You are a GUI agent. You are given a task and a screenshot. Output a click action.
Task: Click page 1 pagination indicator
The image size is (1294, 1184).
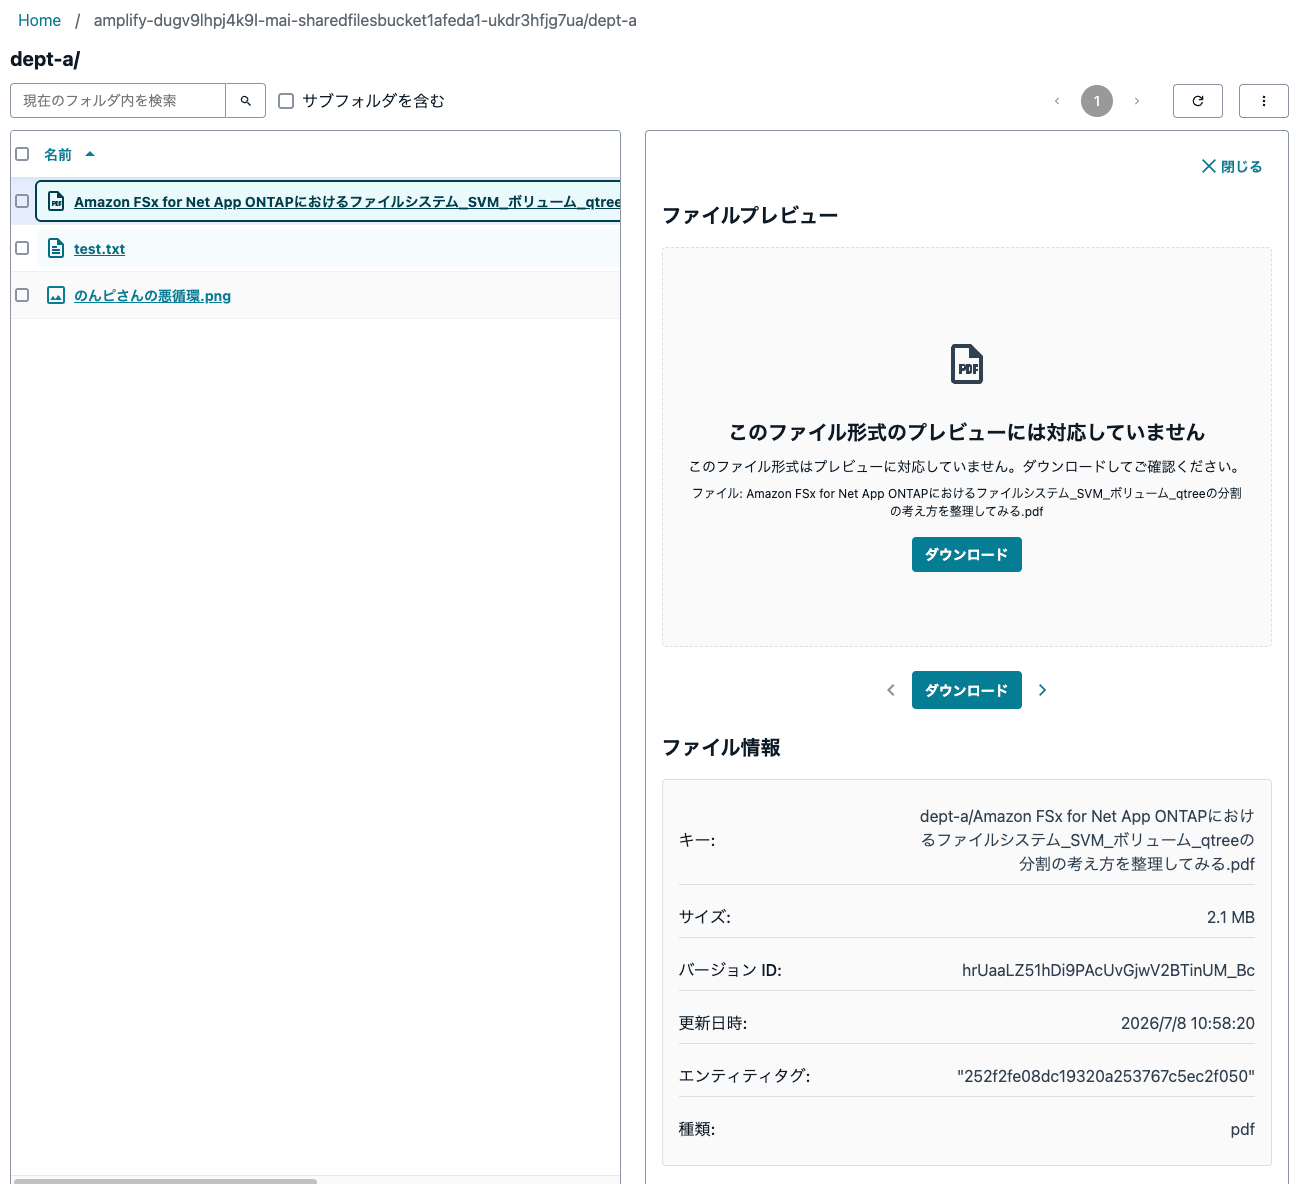[1097, 101]
